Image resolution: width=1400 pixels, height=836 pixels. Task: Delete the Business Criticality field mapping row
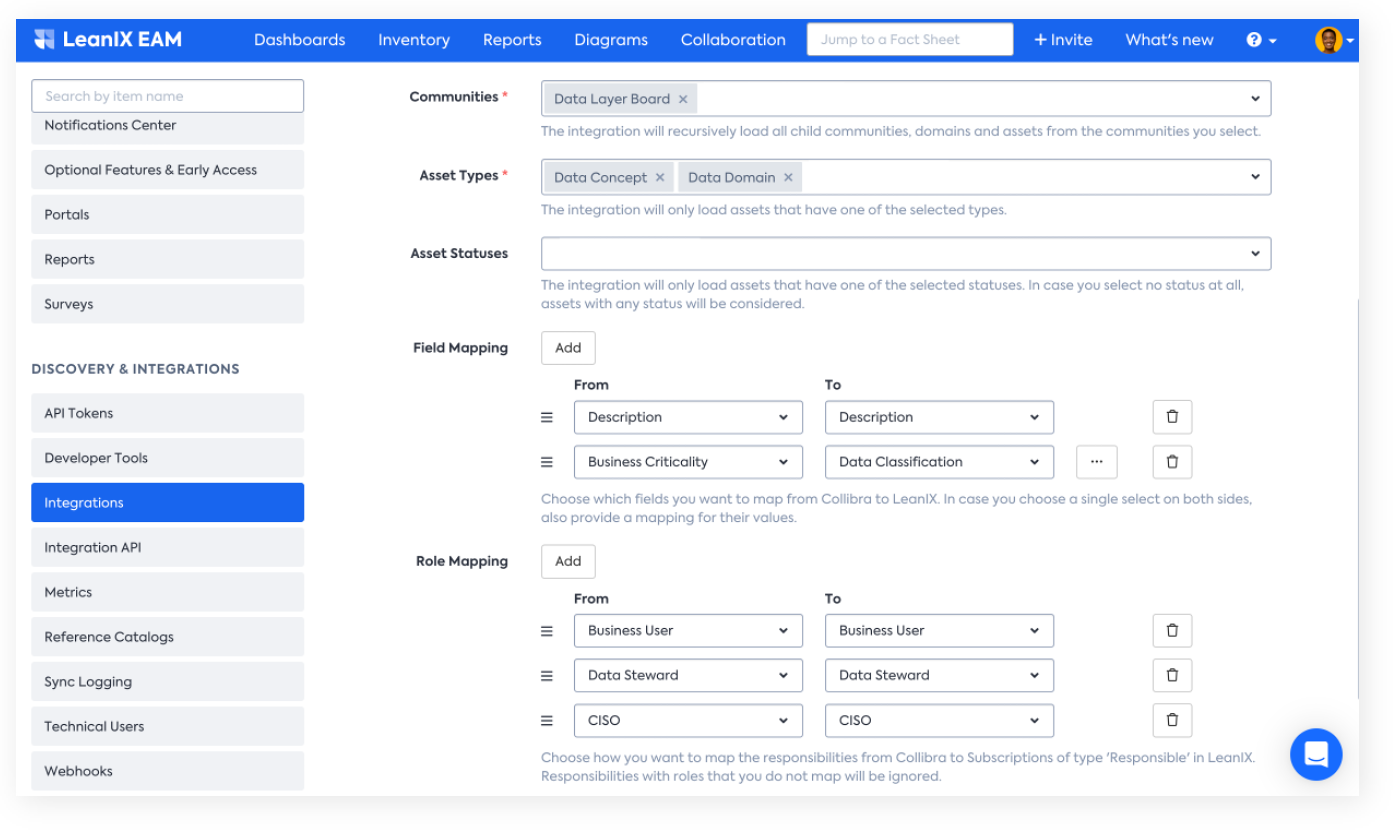pos(1172,462)
